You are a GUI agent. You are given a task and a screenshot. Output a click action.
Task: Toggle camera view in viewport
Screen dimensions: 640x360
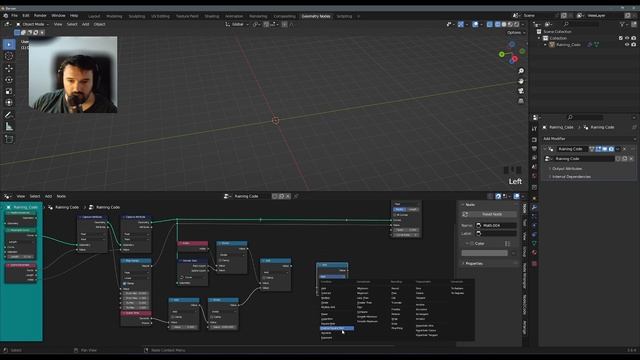pyautogui.click(x=521, y=91)
